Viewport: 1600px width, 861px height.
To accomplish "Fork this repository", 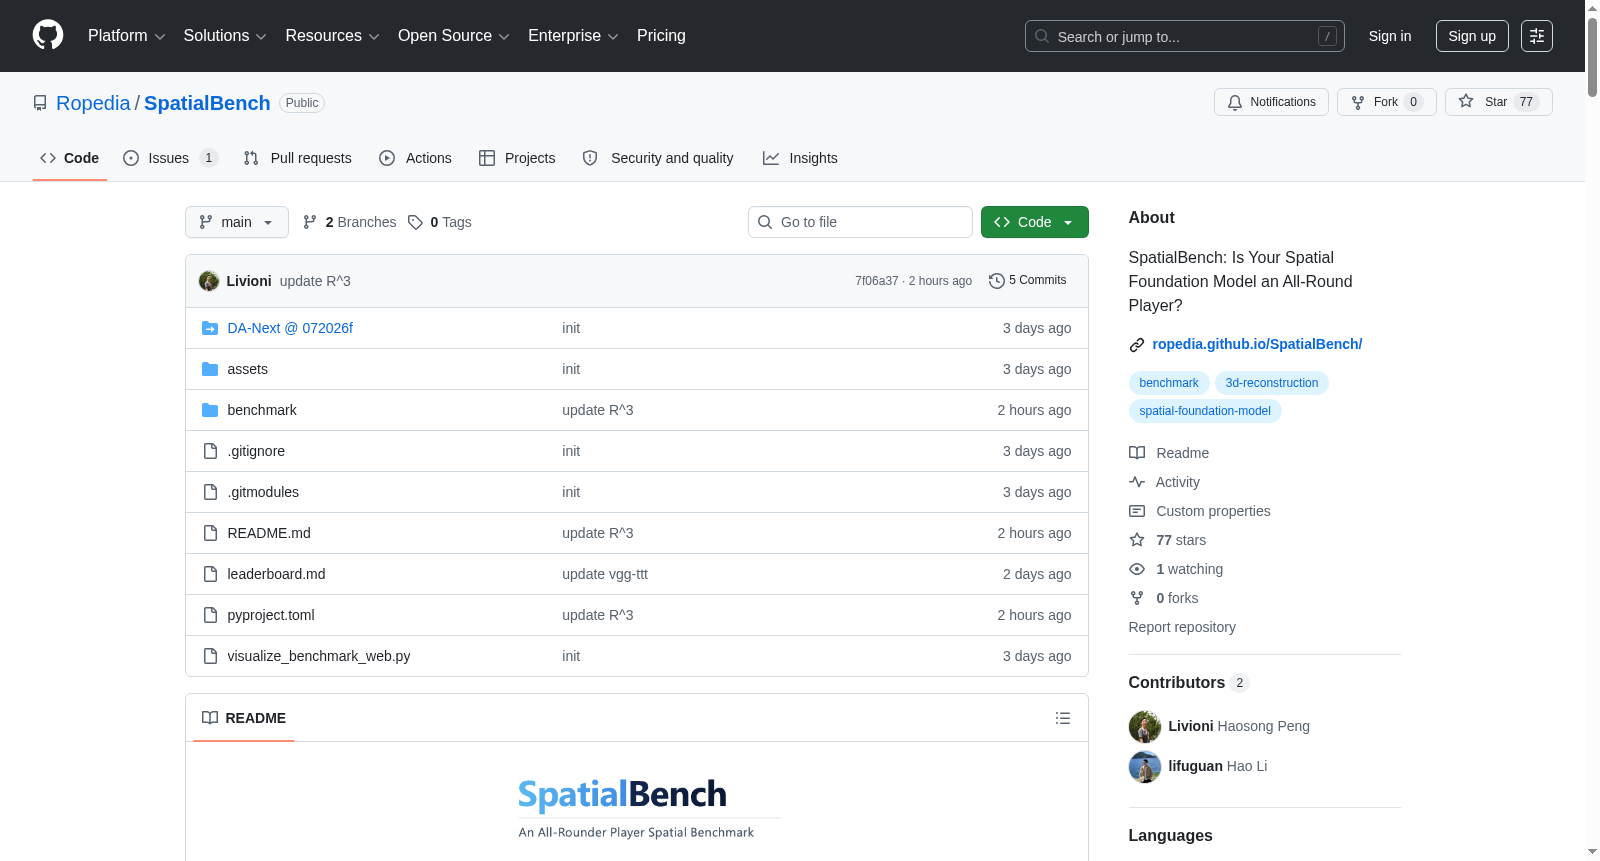I will [1386, 102].
